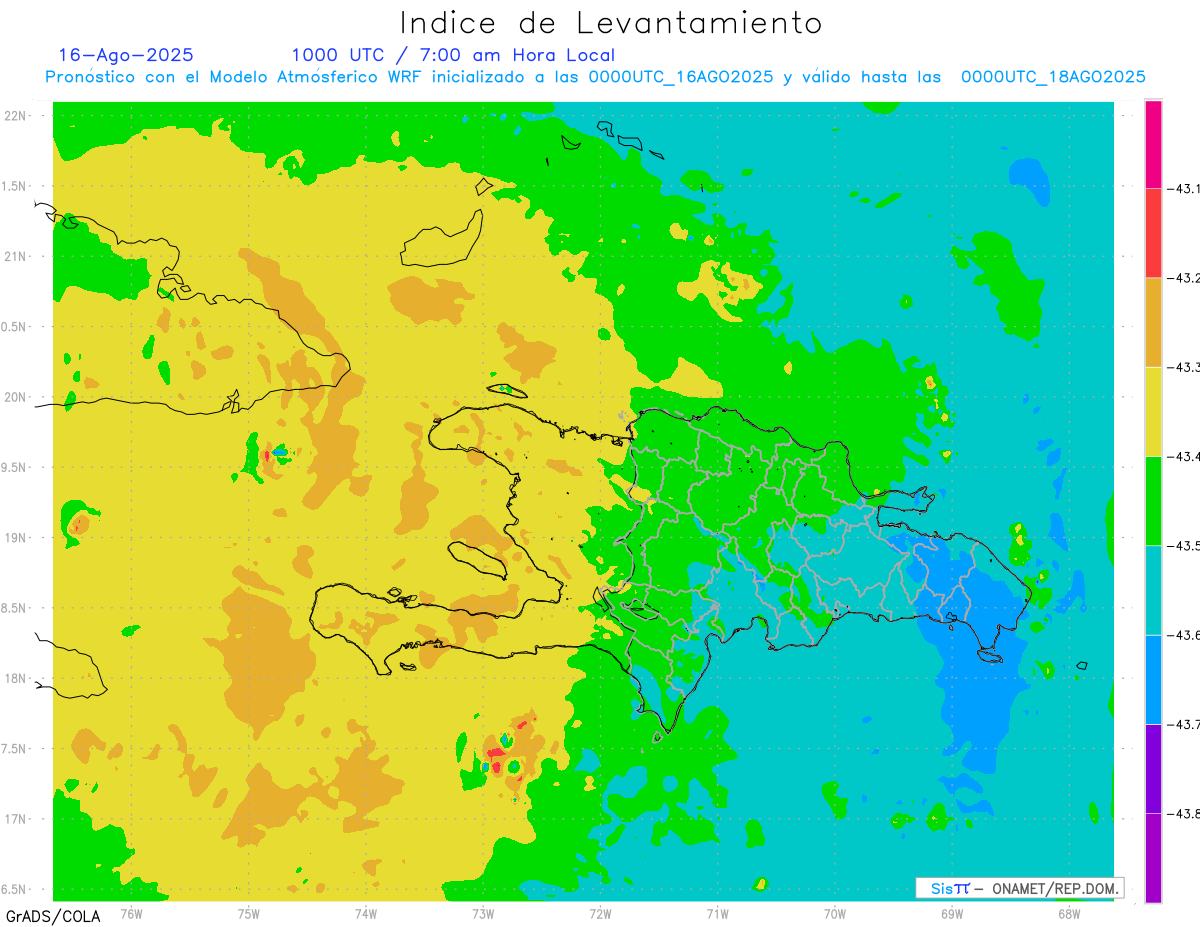Screen dimensions: 1200x927
Task: Click the '19N' latitude label
Action: 15,538
